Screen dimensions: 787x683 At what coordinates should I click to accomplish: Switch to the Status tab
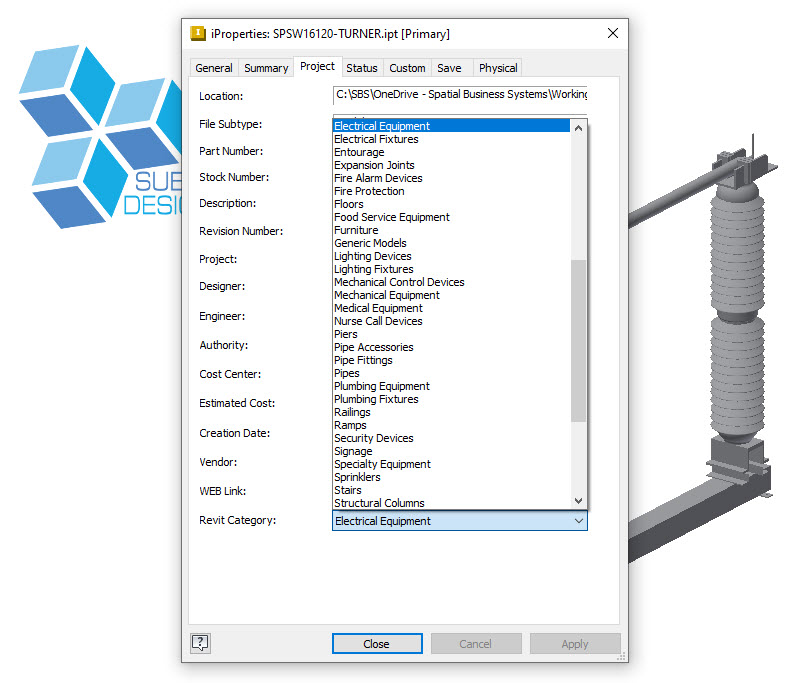361,68
